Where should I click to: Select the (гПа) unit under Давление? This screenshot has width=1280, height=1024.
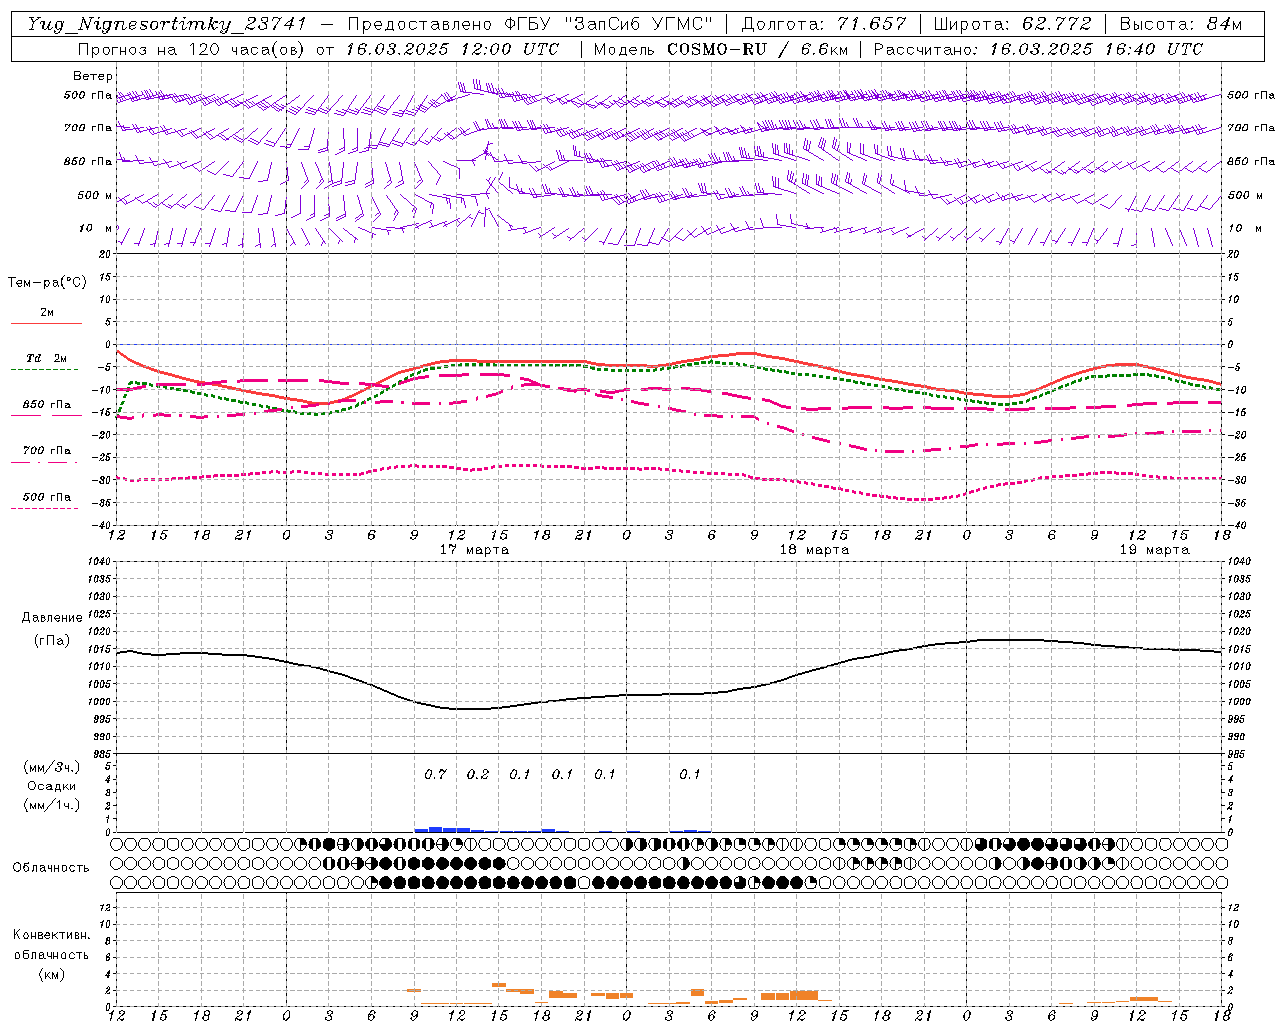[51, 641]
